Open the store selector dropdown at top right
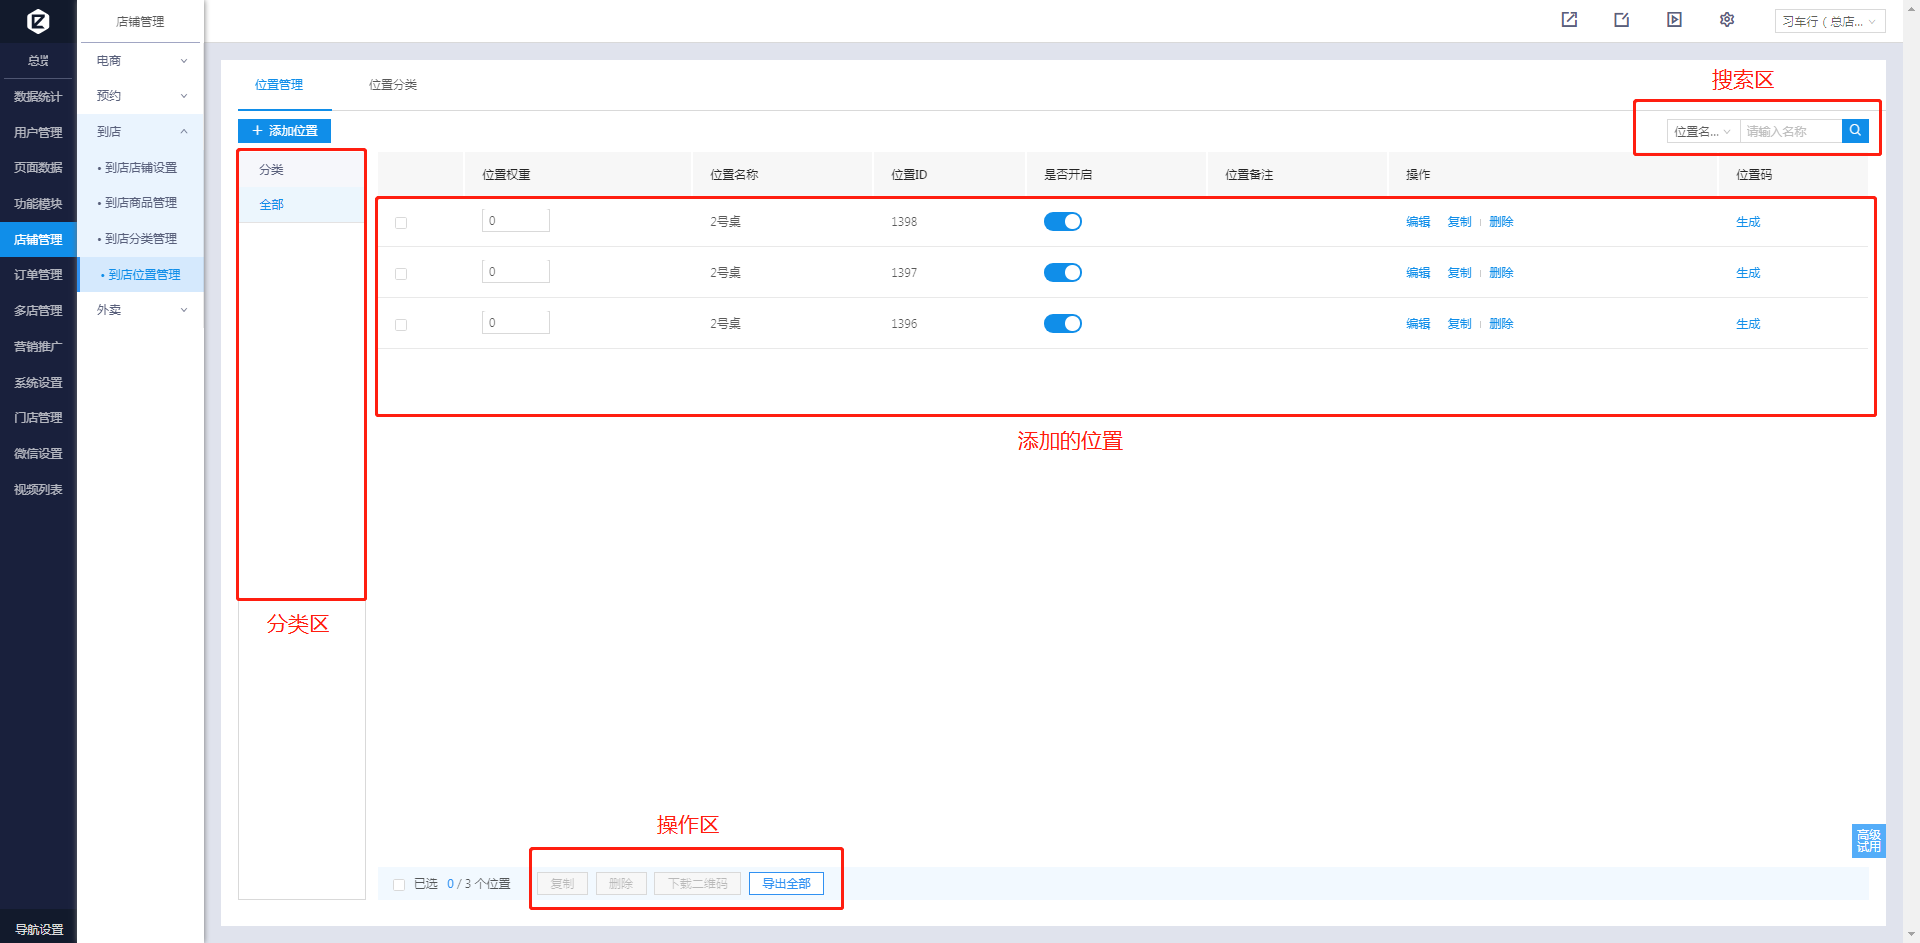The image size is (1920, 943). (1829, 21)
